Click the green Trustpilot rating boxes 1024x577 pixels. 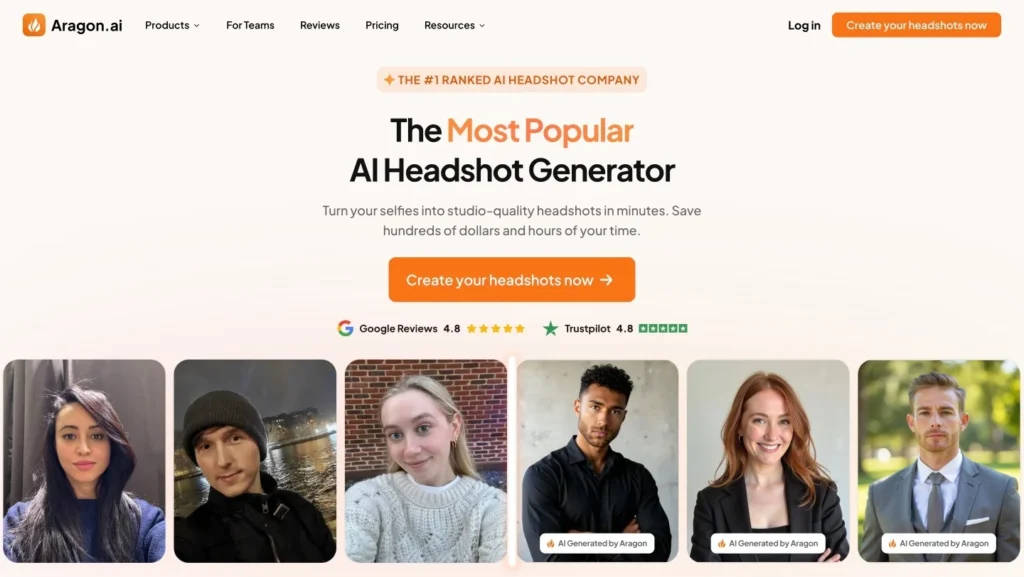click(663, 328)
